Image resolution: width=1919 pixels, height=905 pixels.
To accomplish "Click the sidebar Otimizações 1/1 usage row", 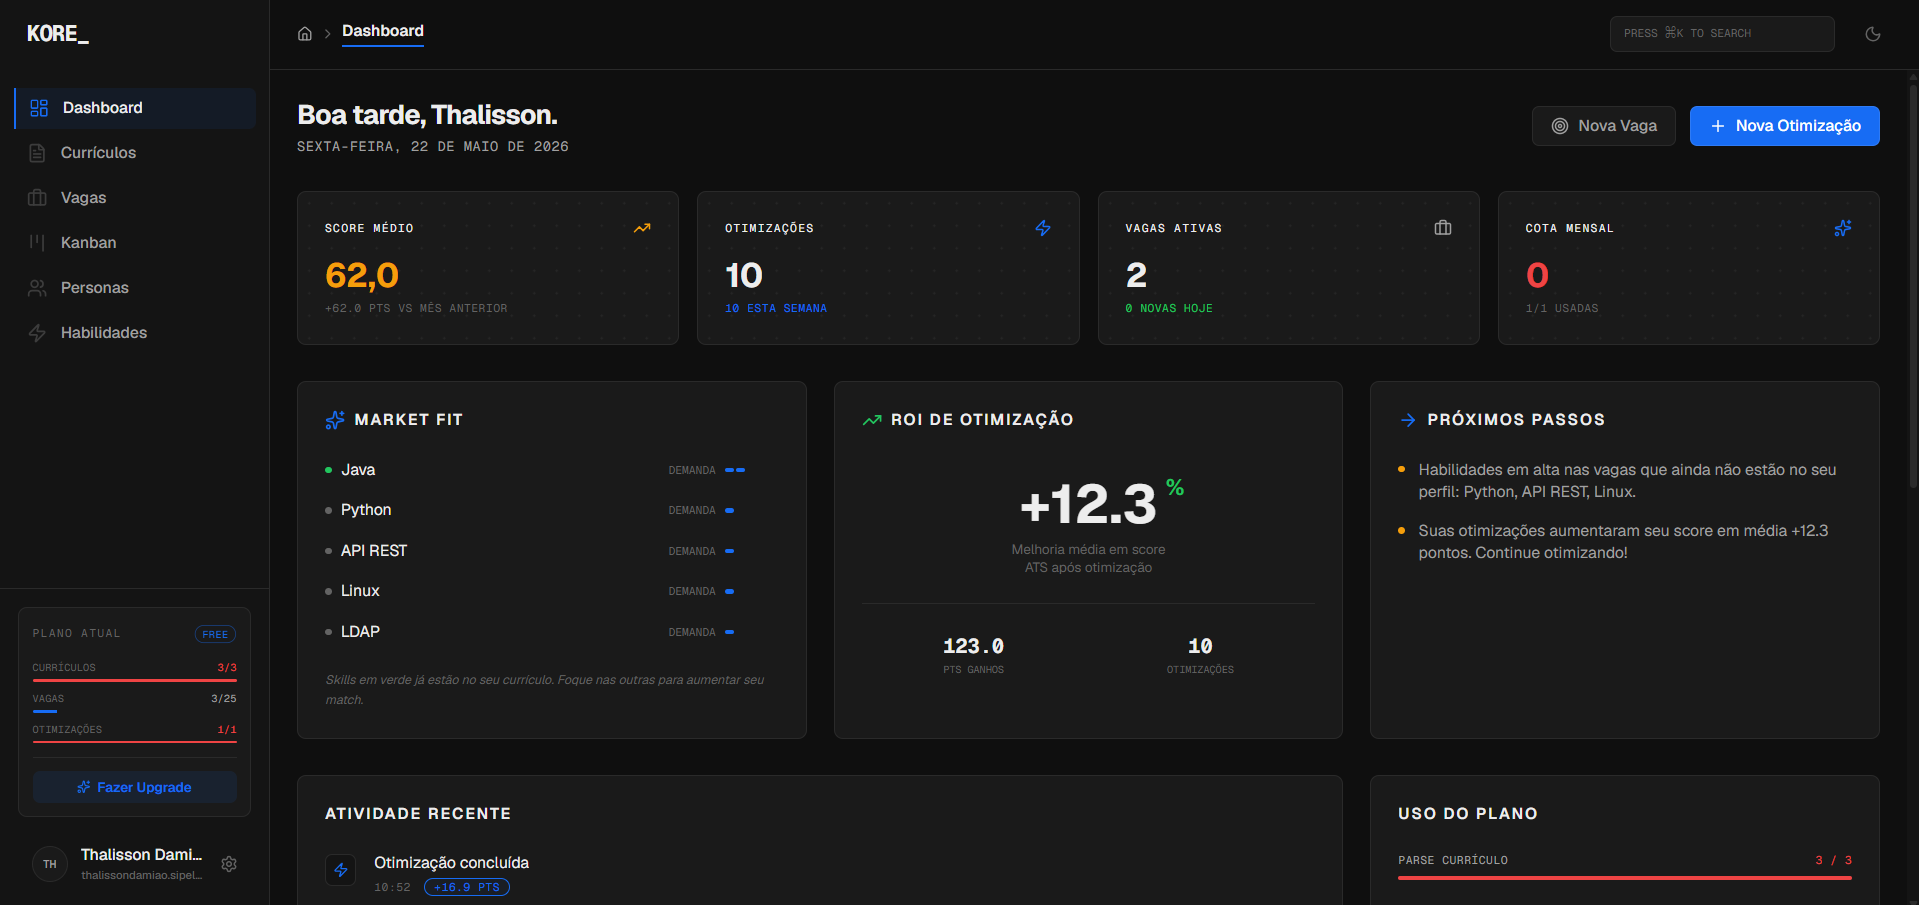I will [135, 734].
